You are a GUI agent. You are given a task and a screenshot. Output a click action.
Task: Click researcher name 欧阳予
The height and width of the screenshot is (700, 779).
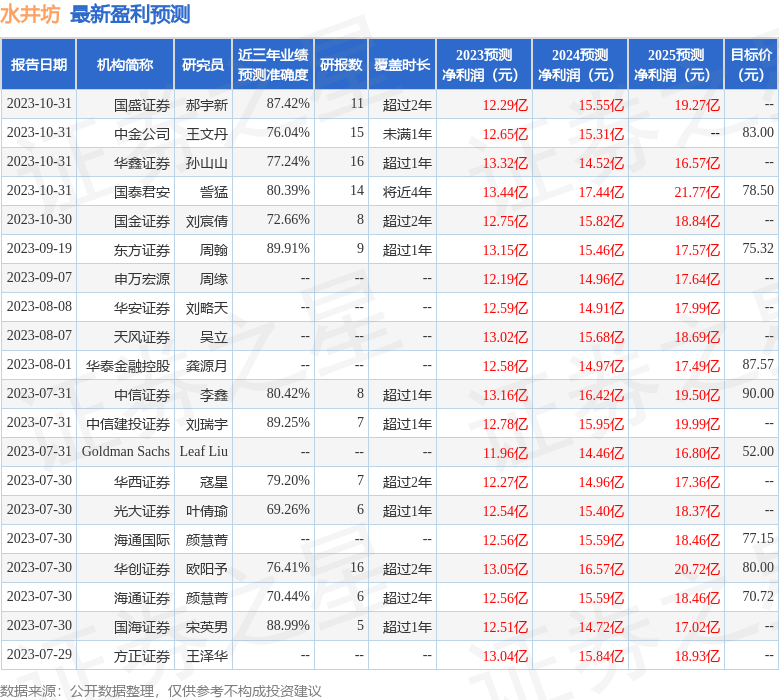tap(207, 569)
